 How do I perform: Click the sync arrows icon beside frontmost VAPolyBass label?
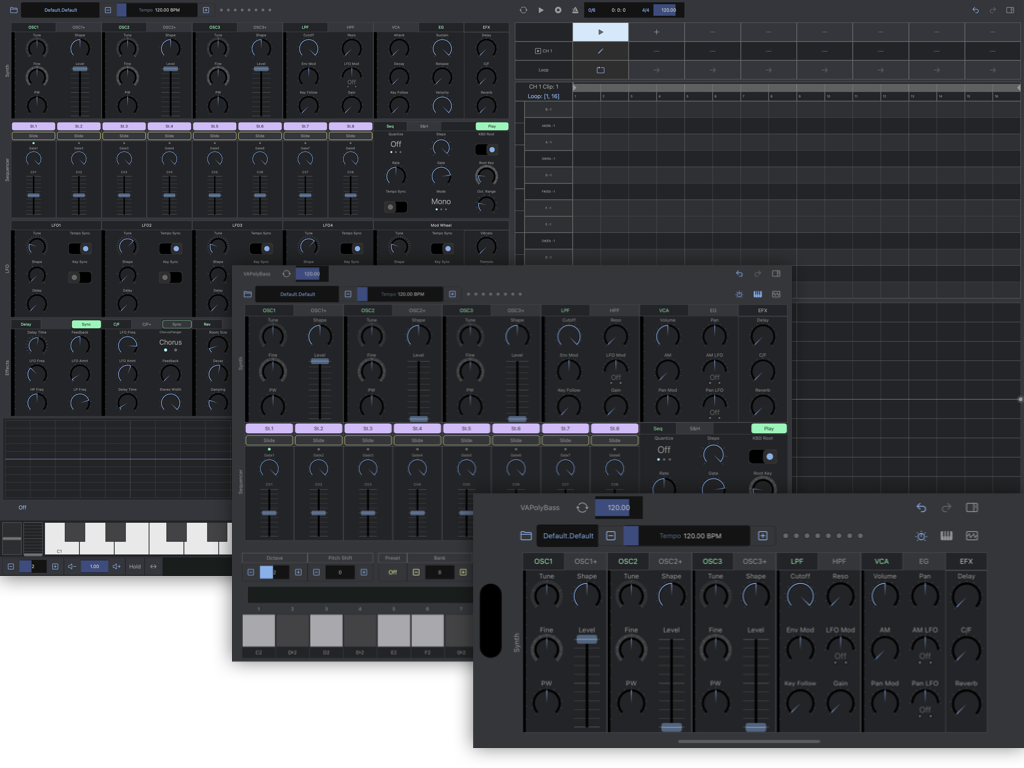[x=582, y=508]
